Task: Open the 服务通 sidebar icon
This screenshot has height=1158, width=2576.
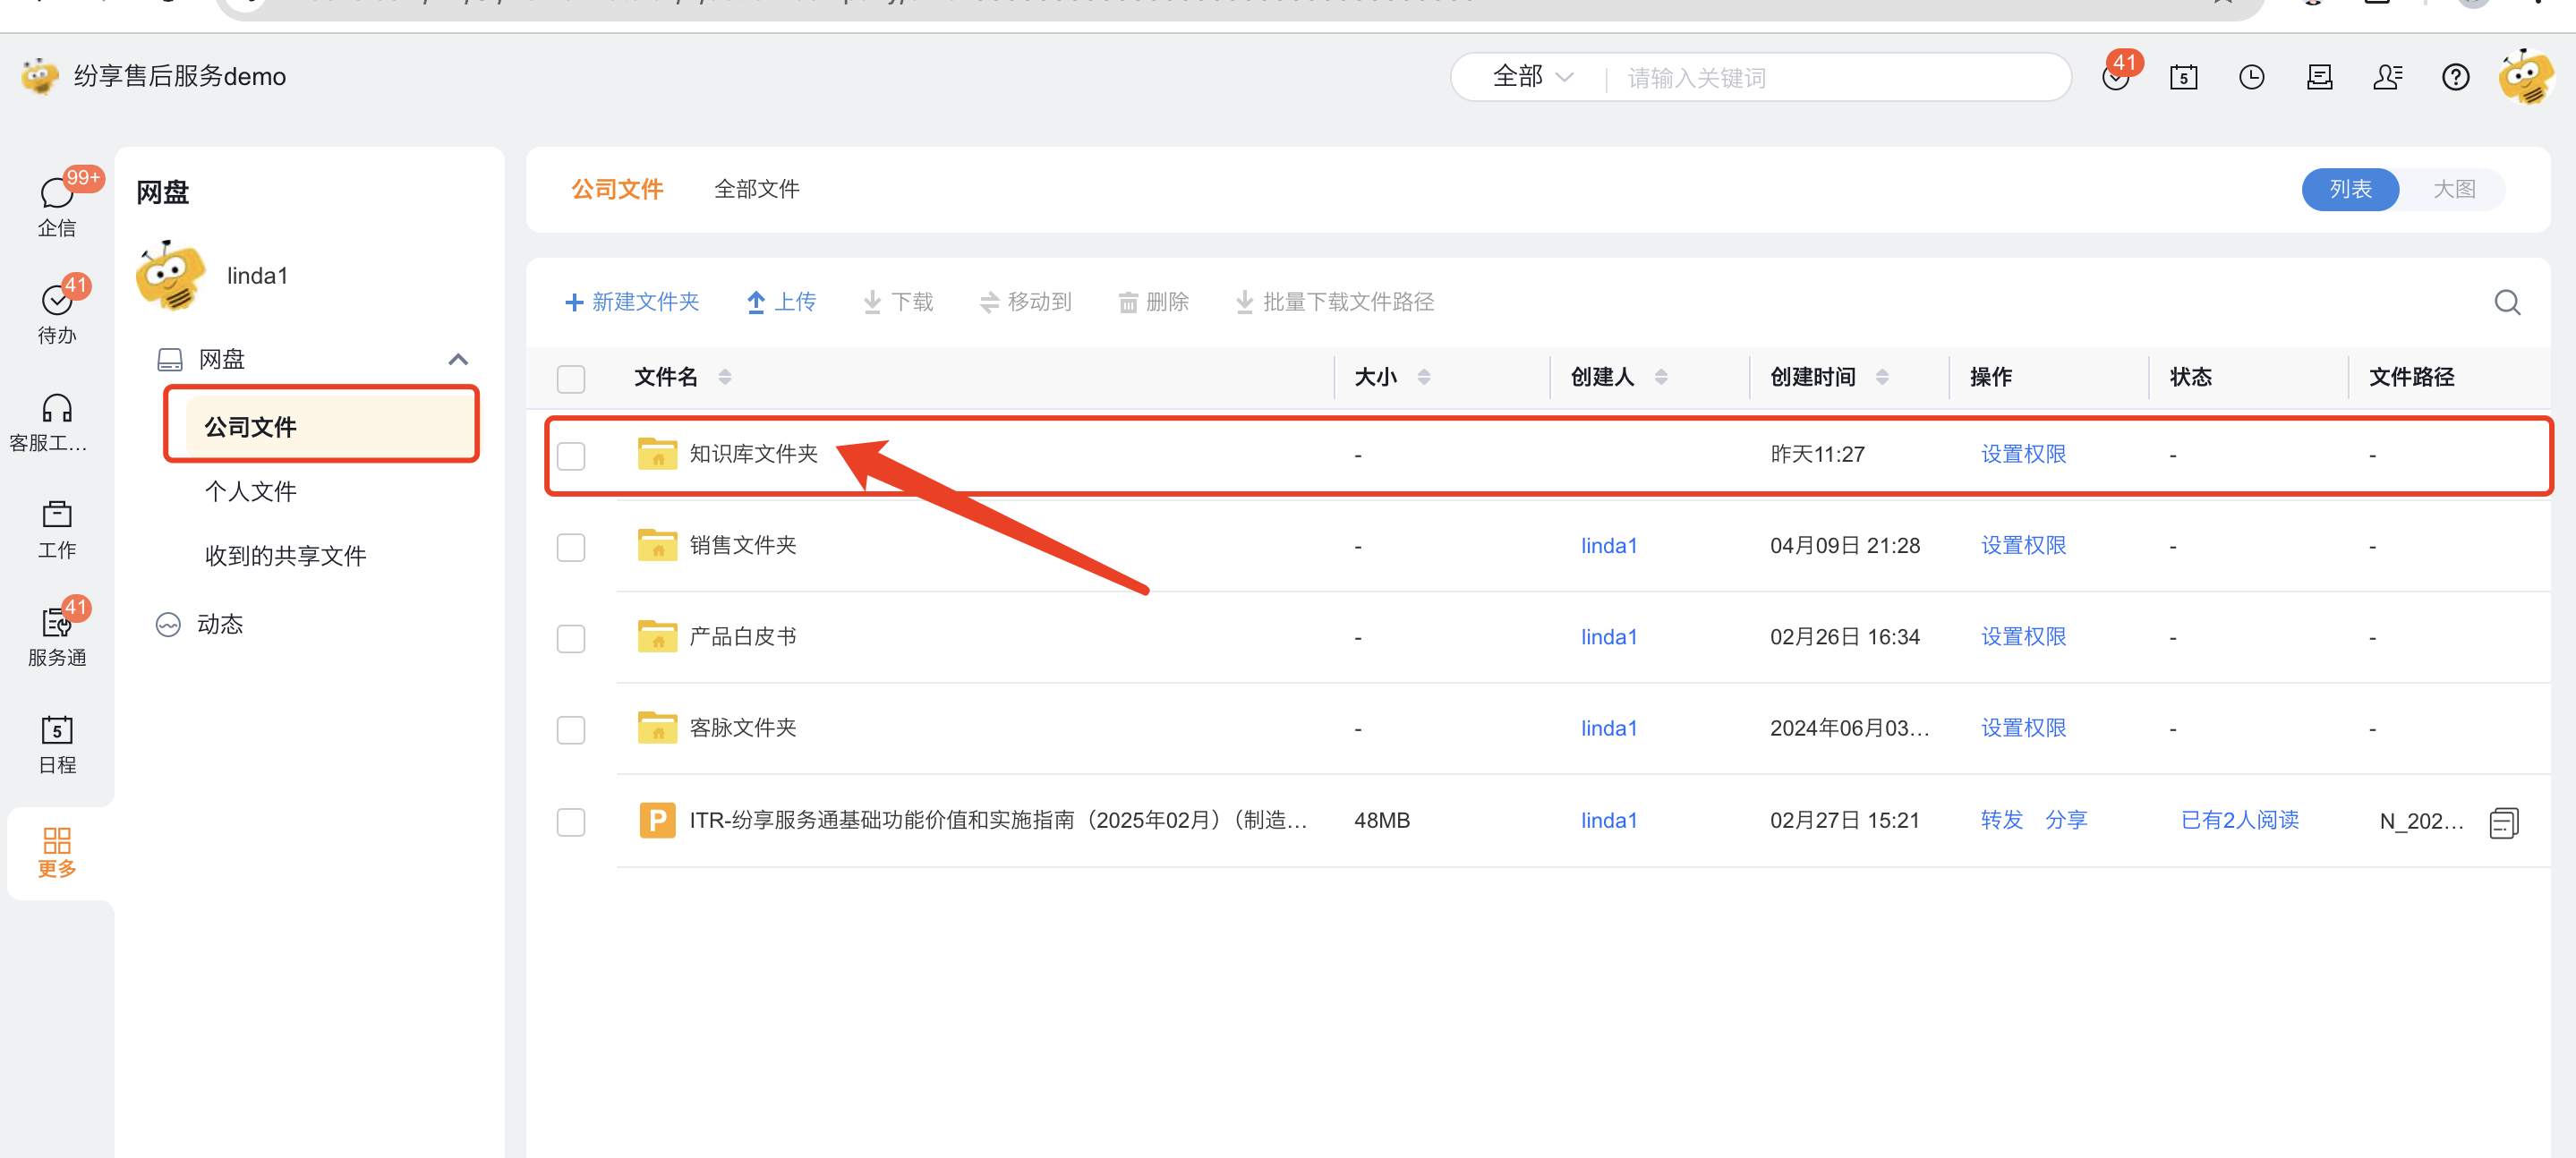Action: tap(57, 624)
